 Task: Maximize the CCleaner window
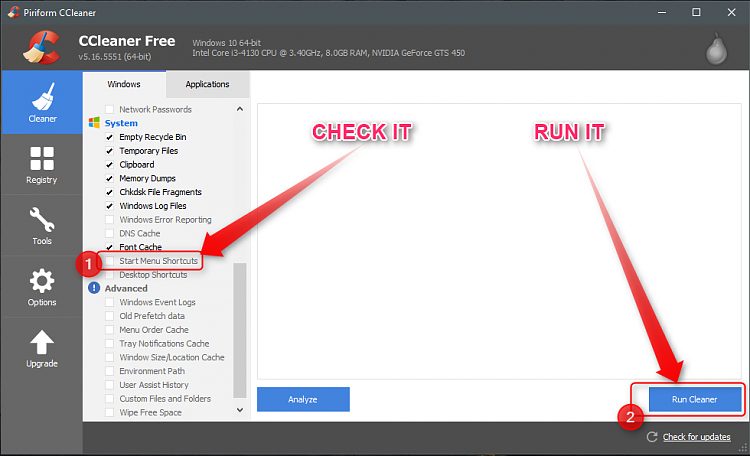696,12
